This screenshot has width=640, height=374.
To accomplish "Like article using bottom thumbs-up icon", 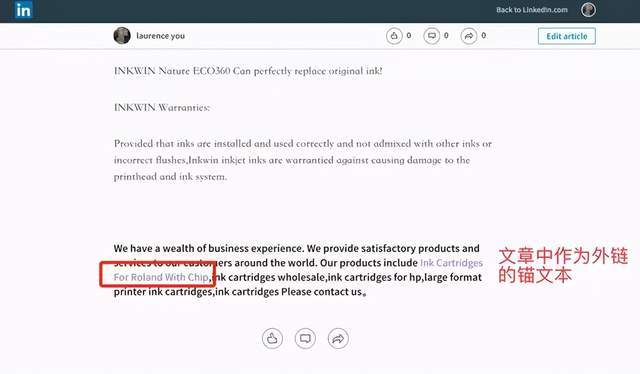I will coord(272,338).
